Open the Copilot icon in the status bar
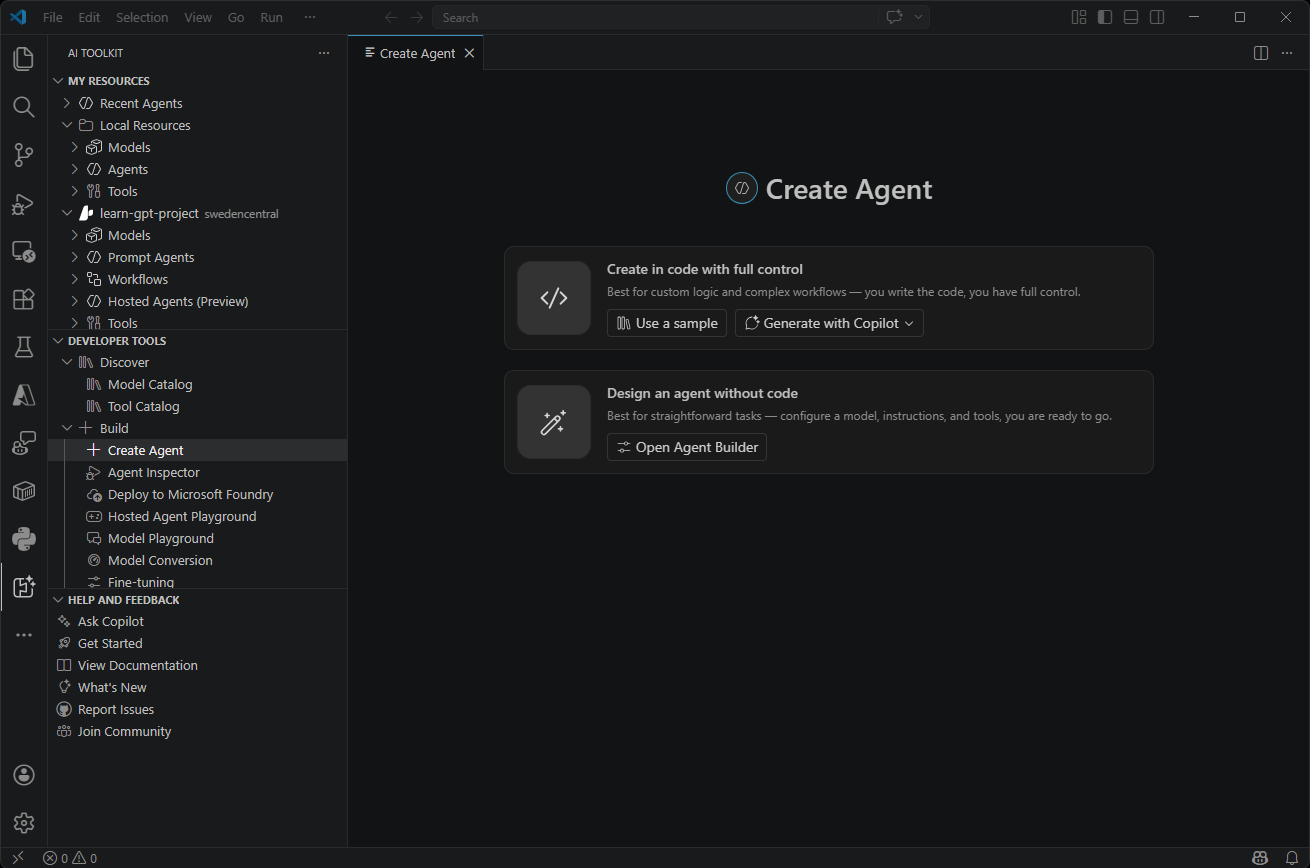Screen dimensions: 1310x868 pos(1260,858)
